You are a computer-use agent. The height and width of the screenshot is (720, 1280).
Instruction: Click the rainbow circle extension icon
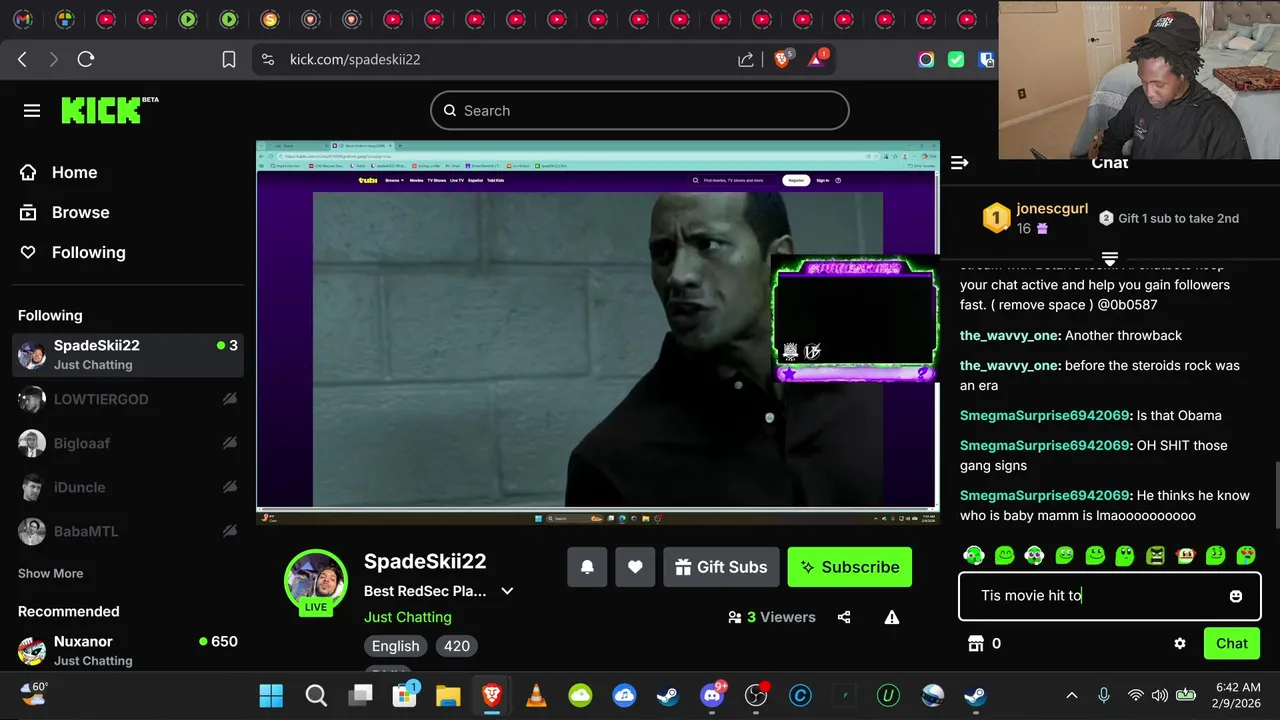point(926,59)
